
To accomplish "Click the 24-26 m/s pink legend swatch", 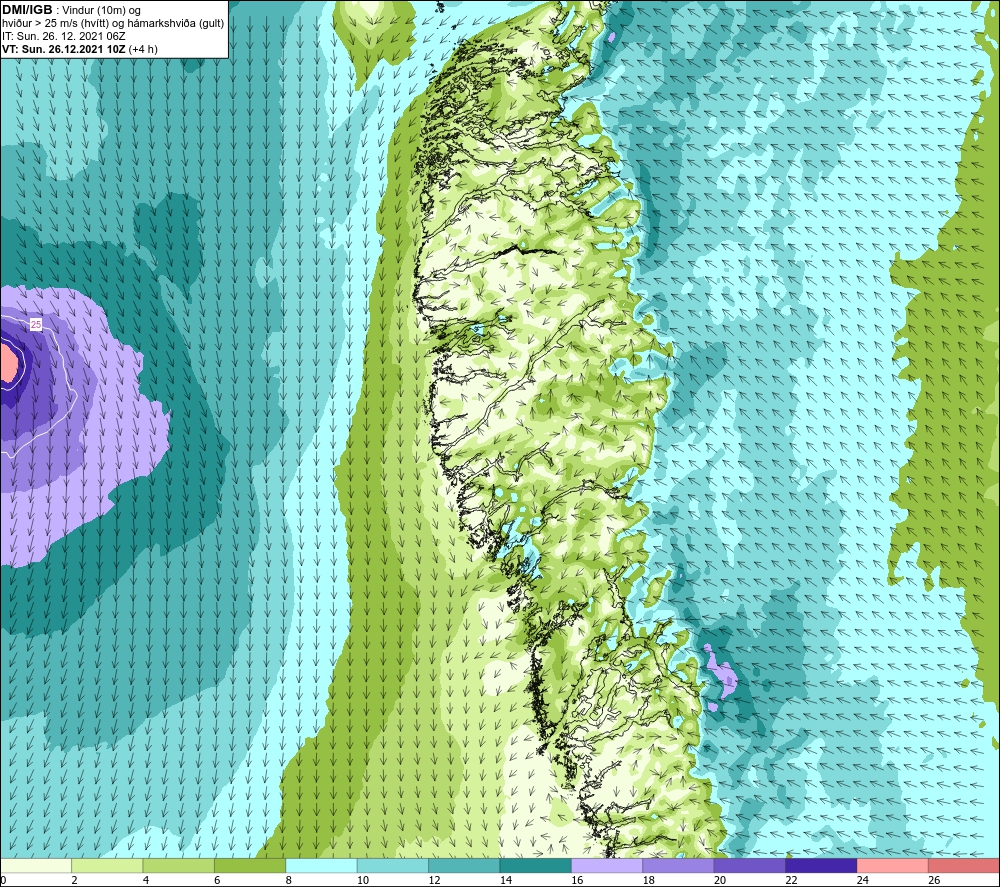I will coord(893,866).
